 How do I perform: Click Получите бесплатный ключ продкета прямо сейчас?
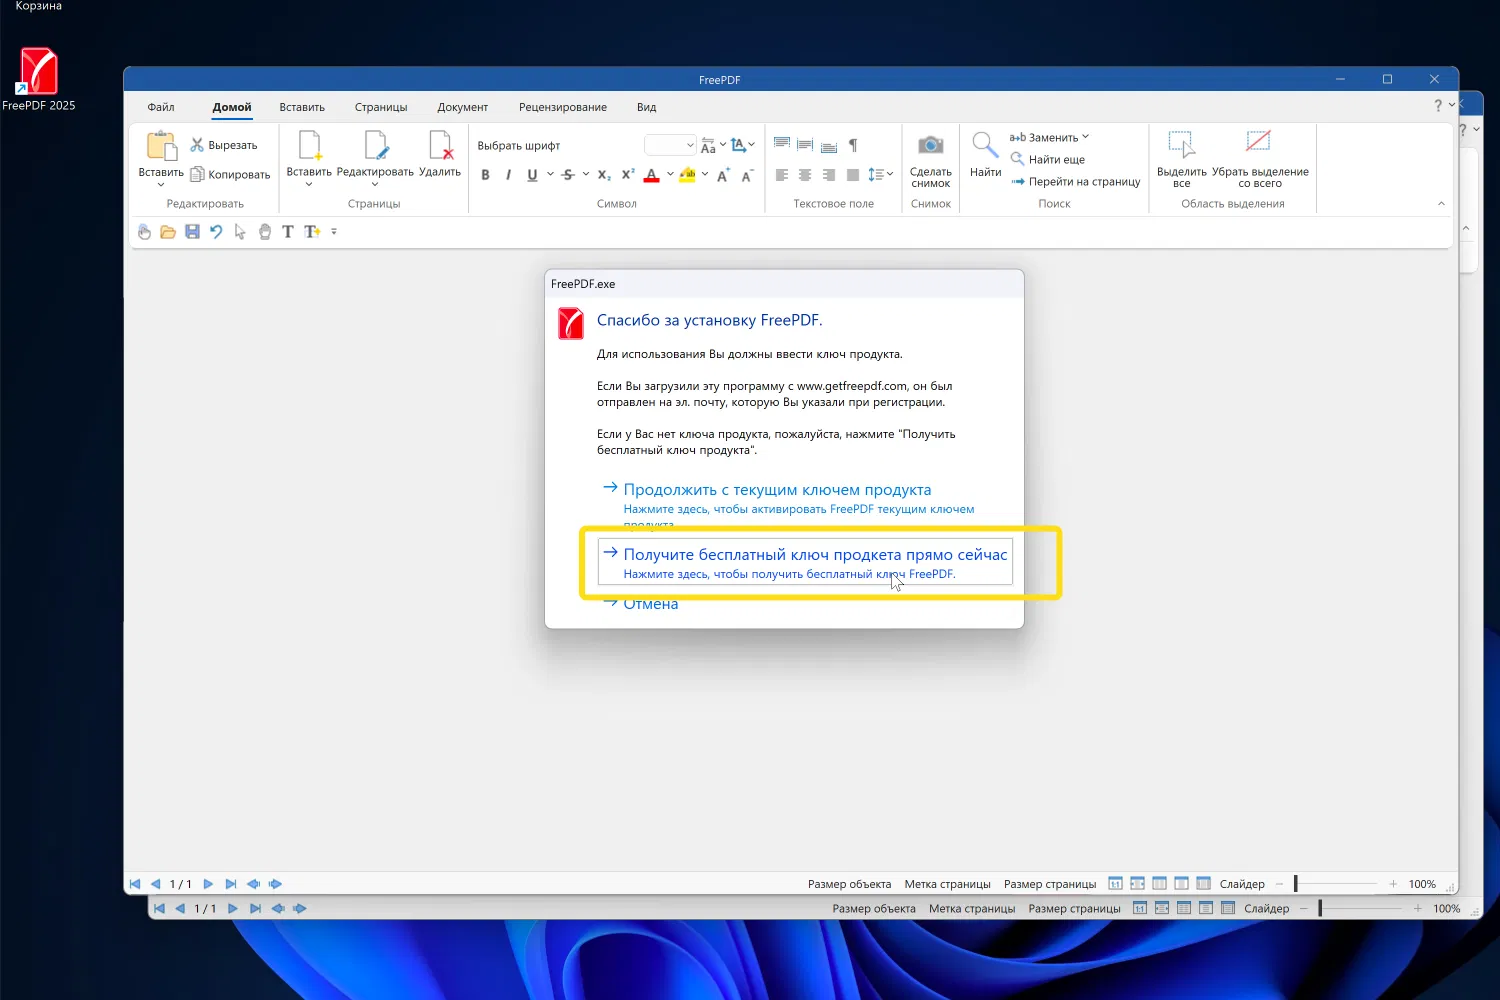click(x=806, y=563)
